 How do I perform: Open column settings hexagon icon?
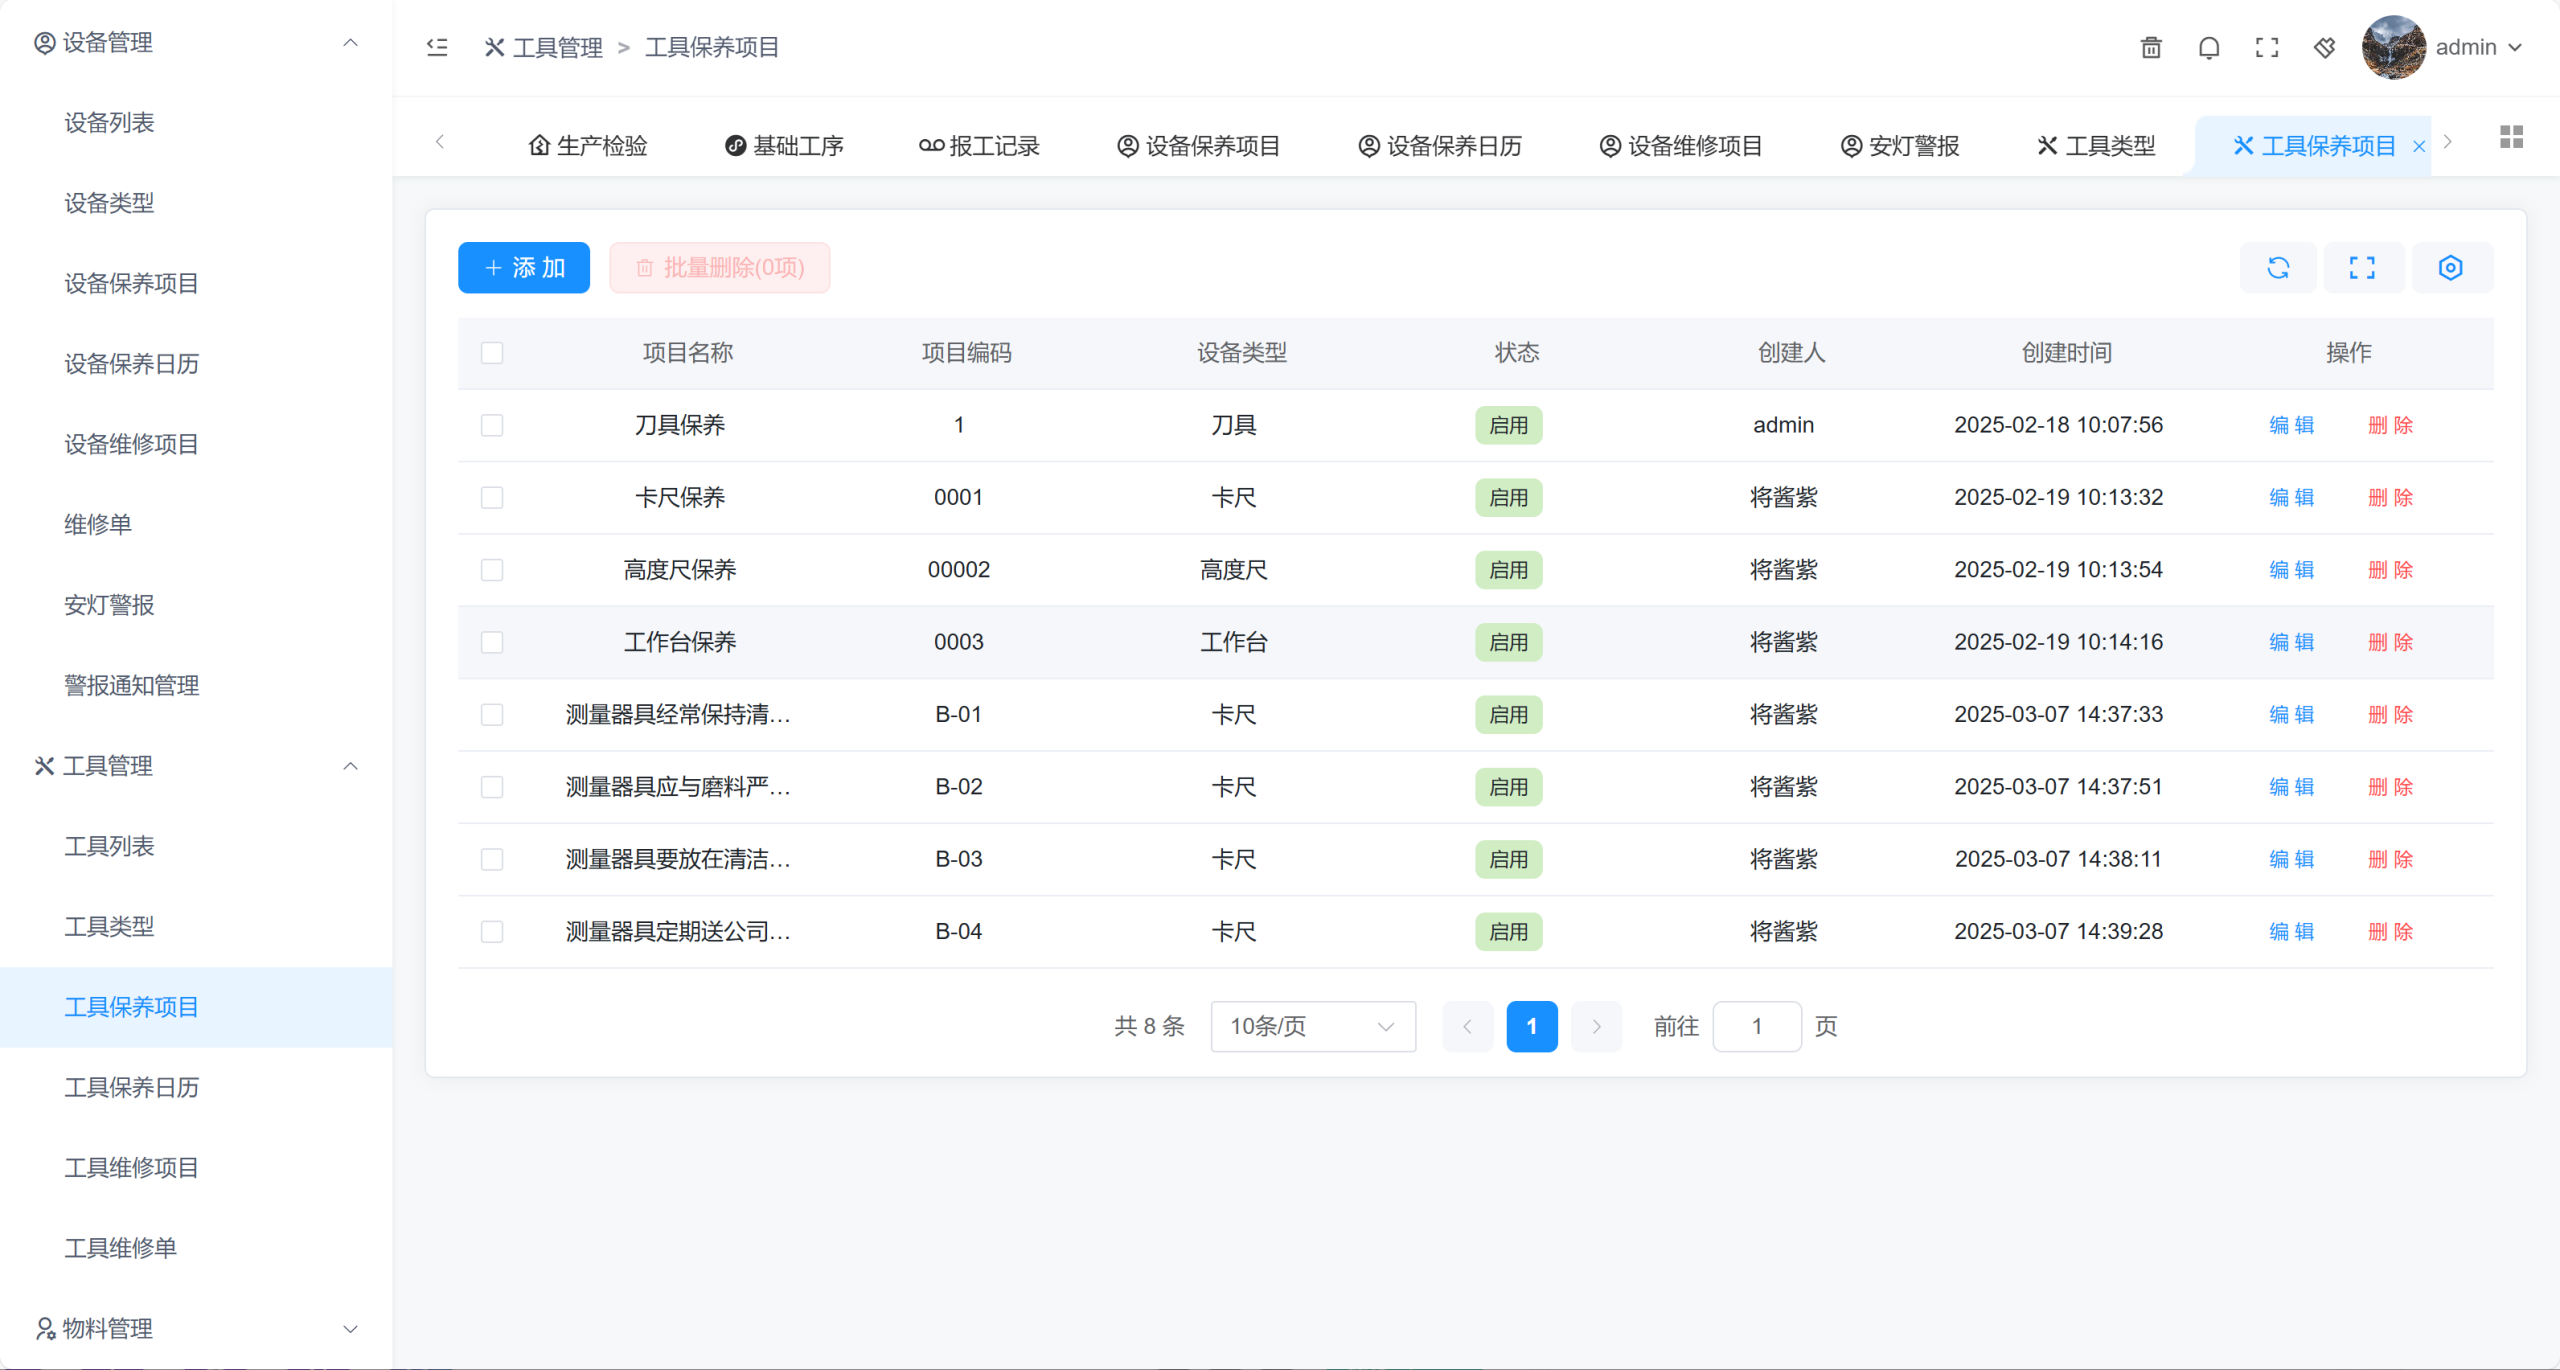(2450, 268)
